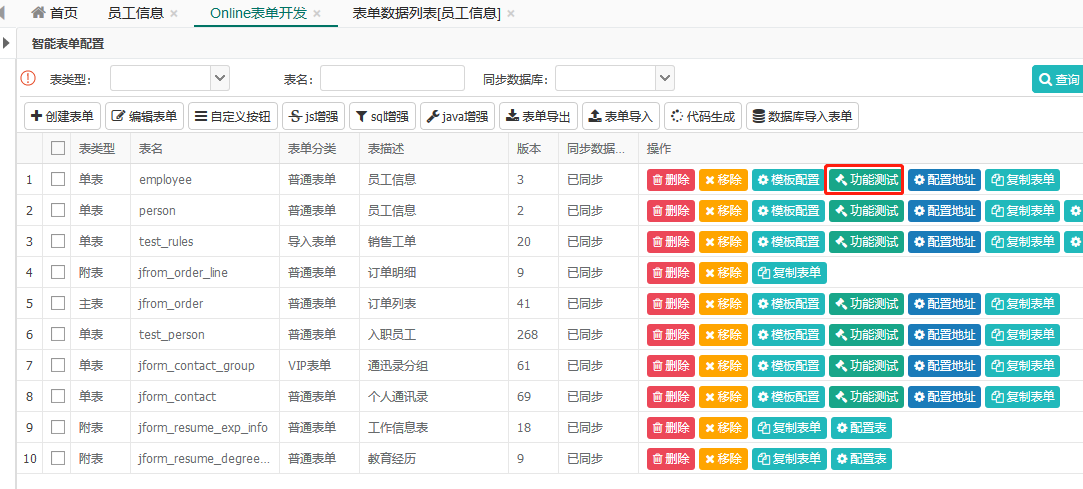This screenshot has height=489, width=1083.
Task: Click the 创建表单 plus toolbar button
Action: [x=62, y=117]
